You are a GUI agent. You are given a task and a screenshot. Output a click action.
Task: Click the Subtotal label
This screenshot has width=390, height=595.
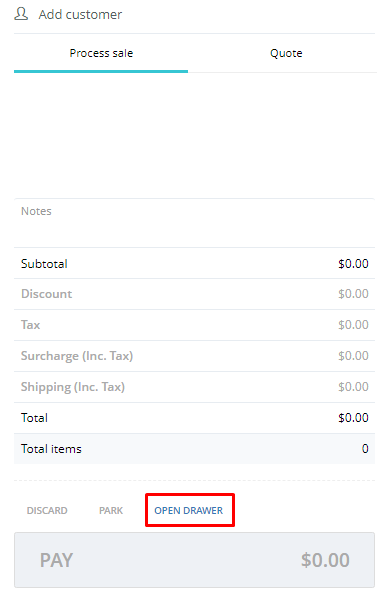coord(44,264)
